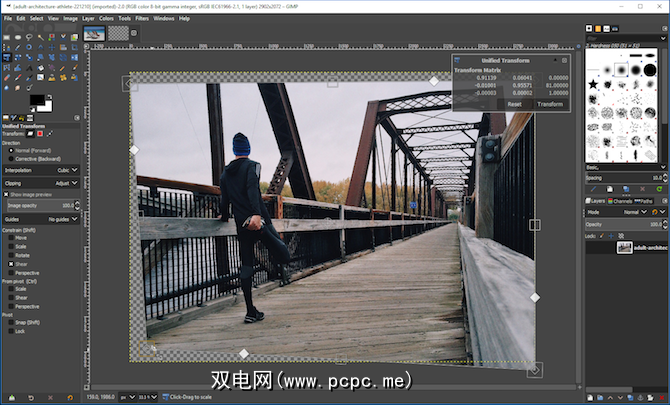The height and width of the screenshot is (405, 670).
Task: Adjust the layer Opacity slider
Action: coord(620,224)
